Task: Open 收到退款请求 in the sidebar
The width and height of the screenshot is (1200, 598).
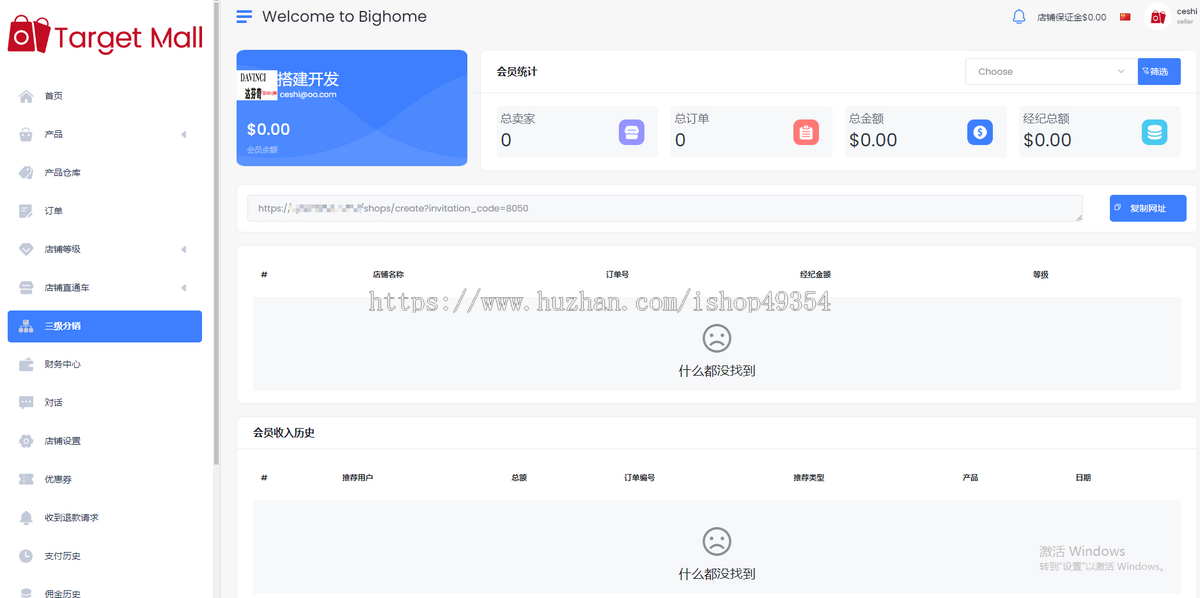Action: click(104, 518)
